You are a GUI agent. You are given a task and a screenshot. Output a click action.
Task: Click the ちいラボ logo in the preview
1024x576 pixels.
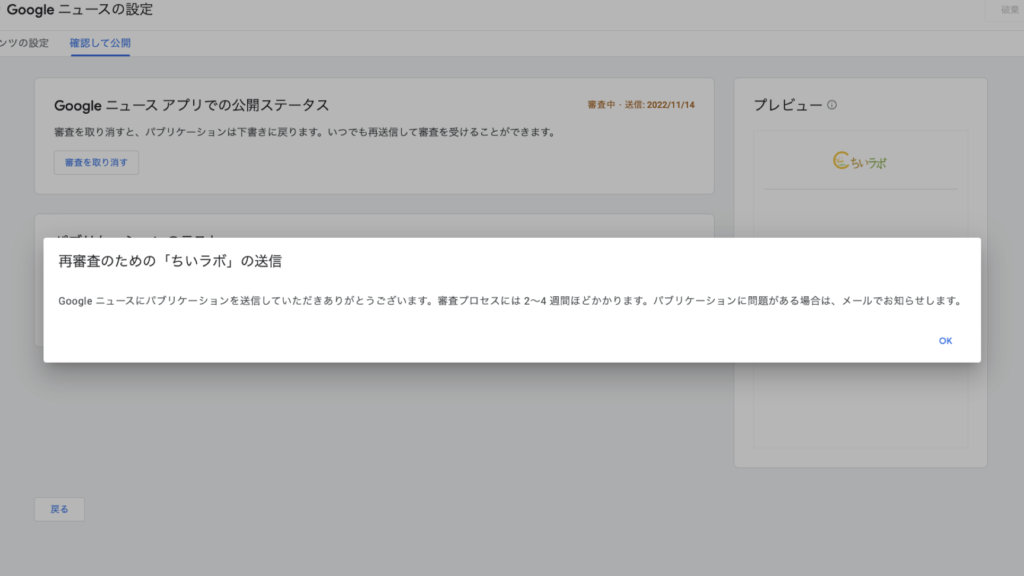[x=859, y=161]
